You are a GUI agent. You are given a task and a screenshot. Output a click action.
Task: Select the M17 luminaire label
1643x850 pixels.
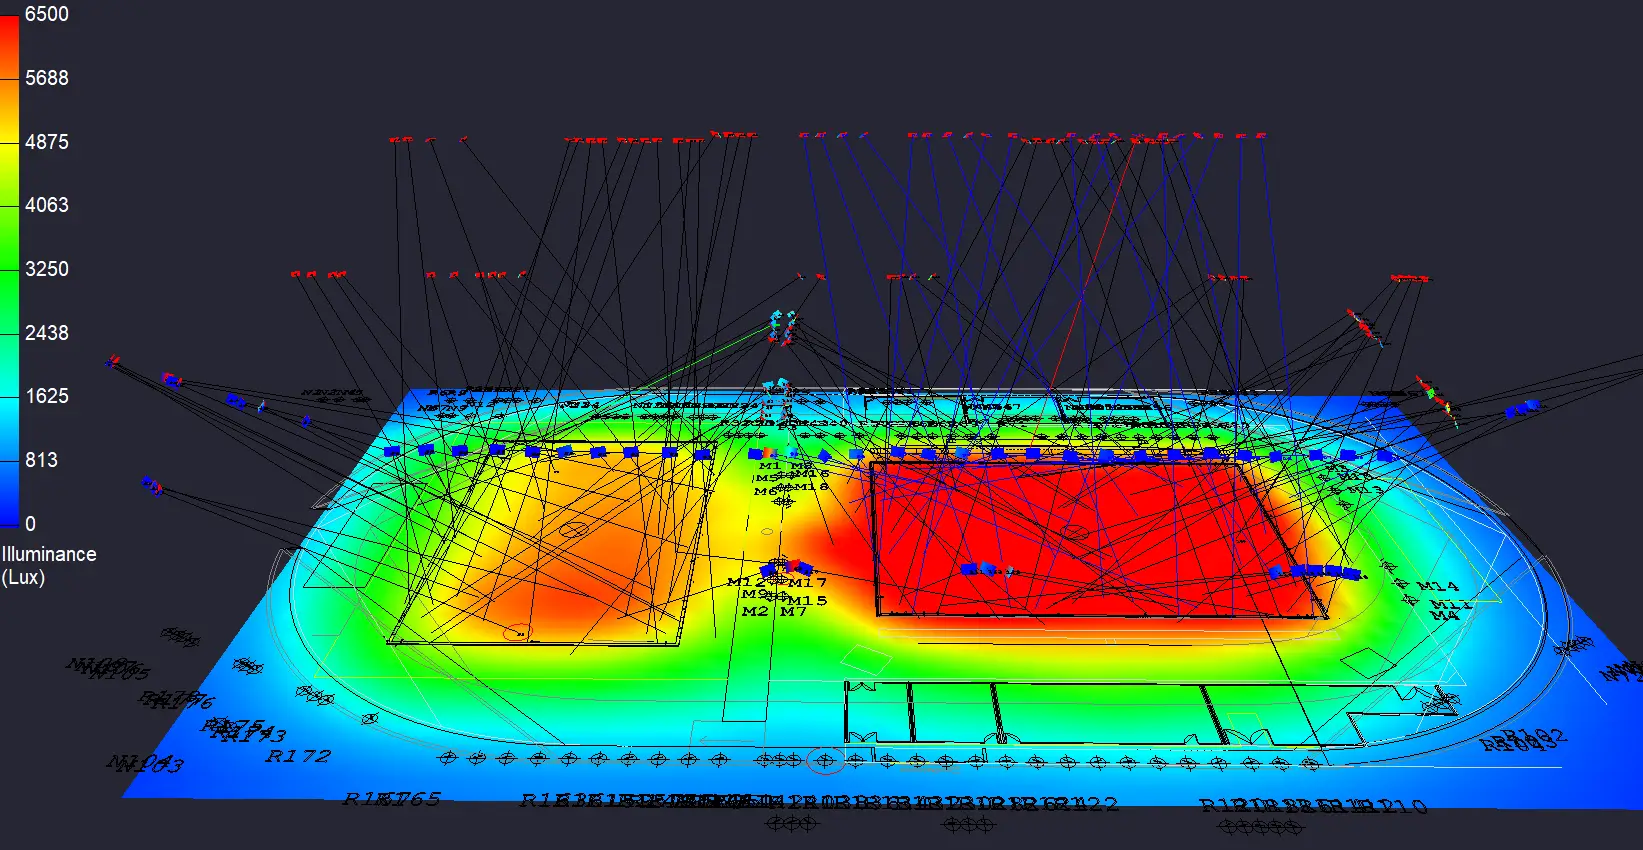(x=807, y=582)
